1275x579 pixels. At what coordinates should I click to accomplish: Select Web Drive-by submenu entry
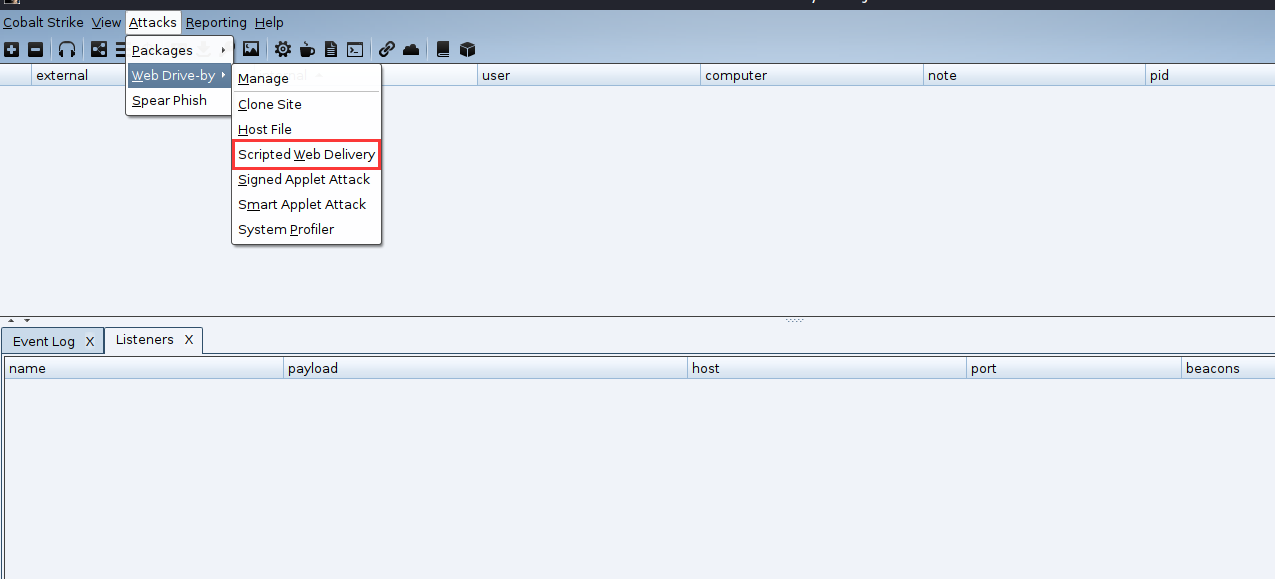coord(179,75)
